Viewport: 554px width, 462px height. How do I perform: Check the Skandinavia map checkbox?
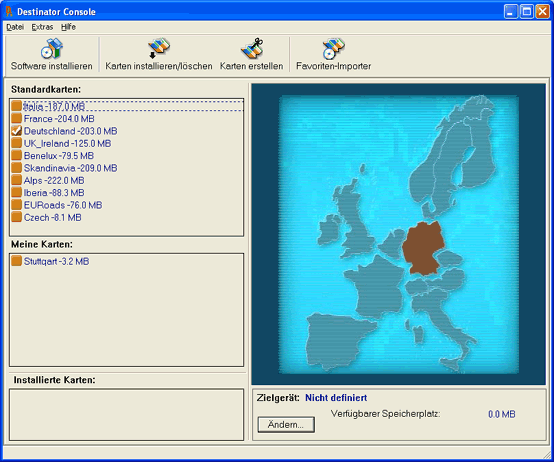tap(16, 168)
